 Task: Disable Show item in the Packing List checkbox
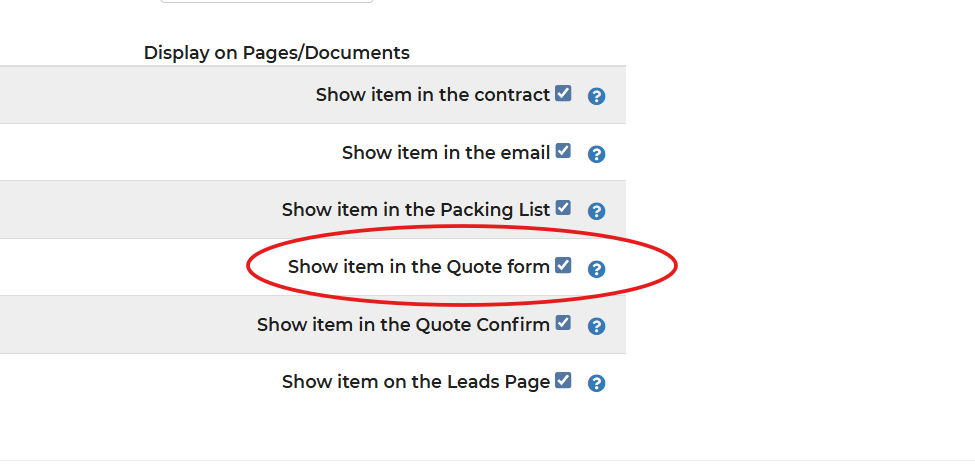563,208
